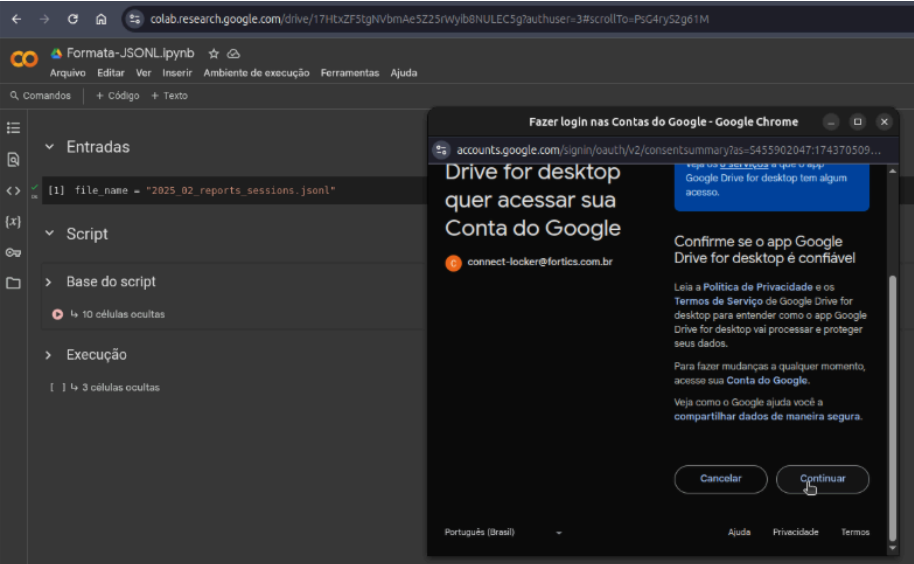Open the Ferramentas menu

350,73
